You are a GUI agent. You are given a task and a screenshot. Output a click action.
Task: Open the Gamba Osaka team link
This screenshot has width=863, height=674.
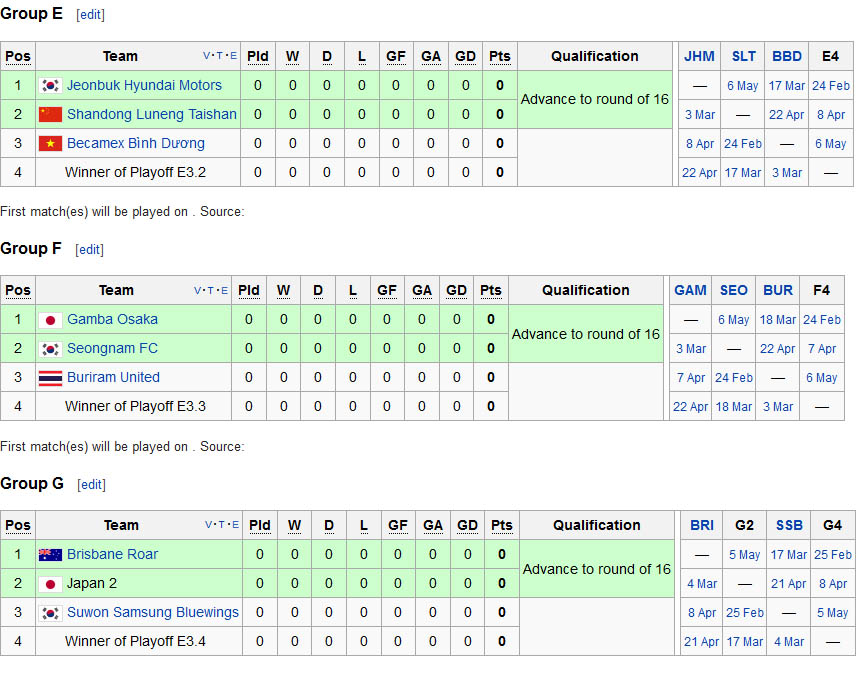(x=112, y=320)
